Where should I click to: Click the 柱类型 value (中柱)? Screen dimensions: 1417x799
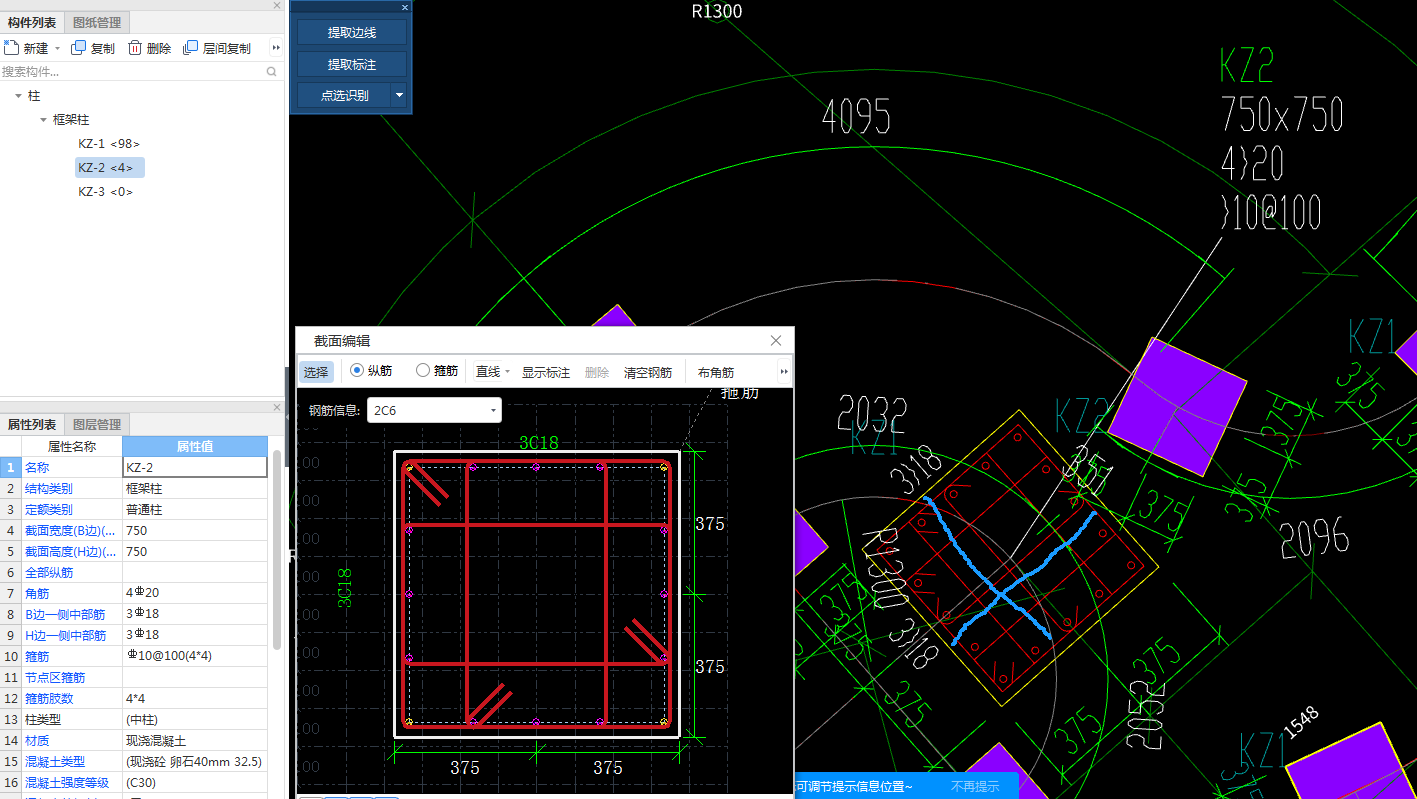click(195, 719)
